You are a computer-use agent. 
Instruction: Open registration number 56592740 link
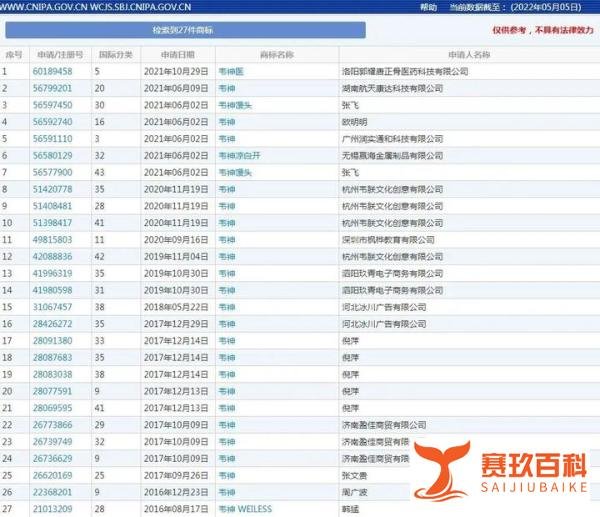point(52,122)
